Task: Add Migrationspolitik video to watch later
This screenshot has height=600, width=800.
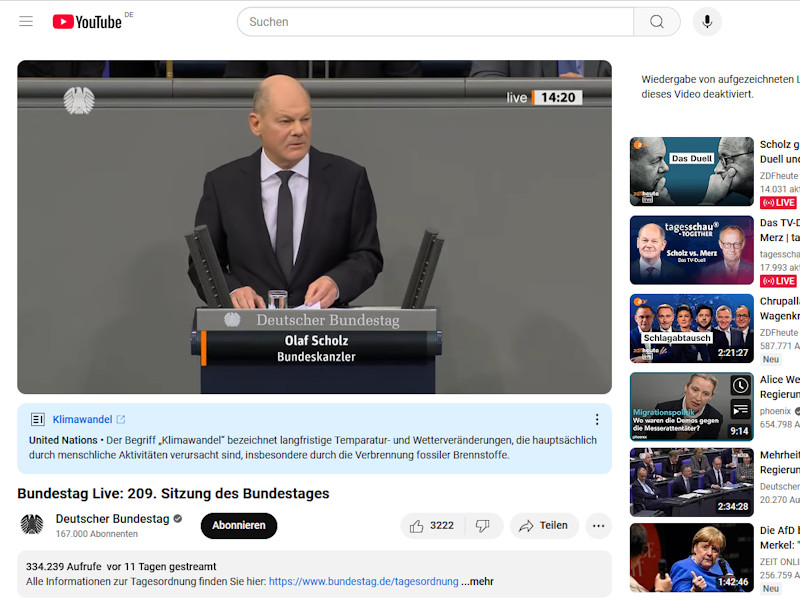Action: point(740,386)
